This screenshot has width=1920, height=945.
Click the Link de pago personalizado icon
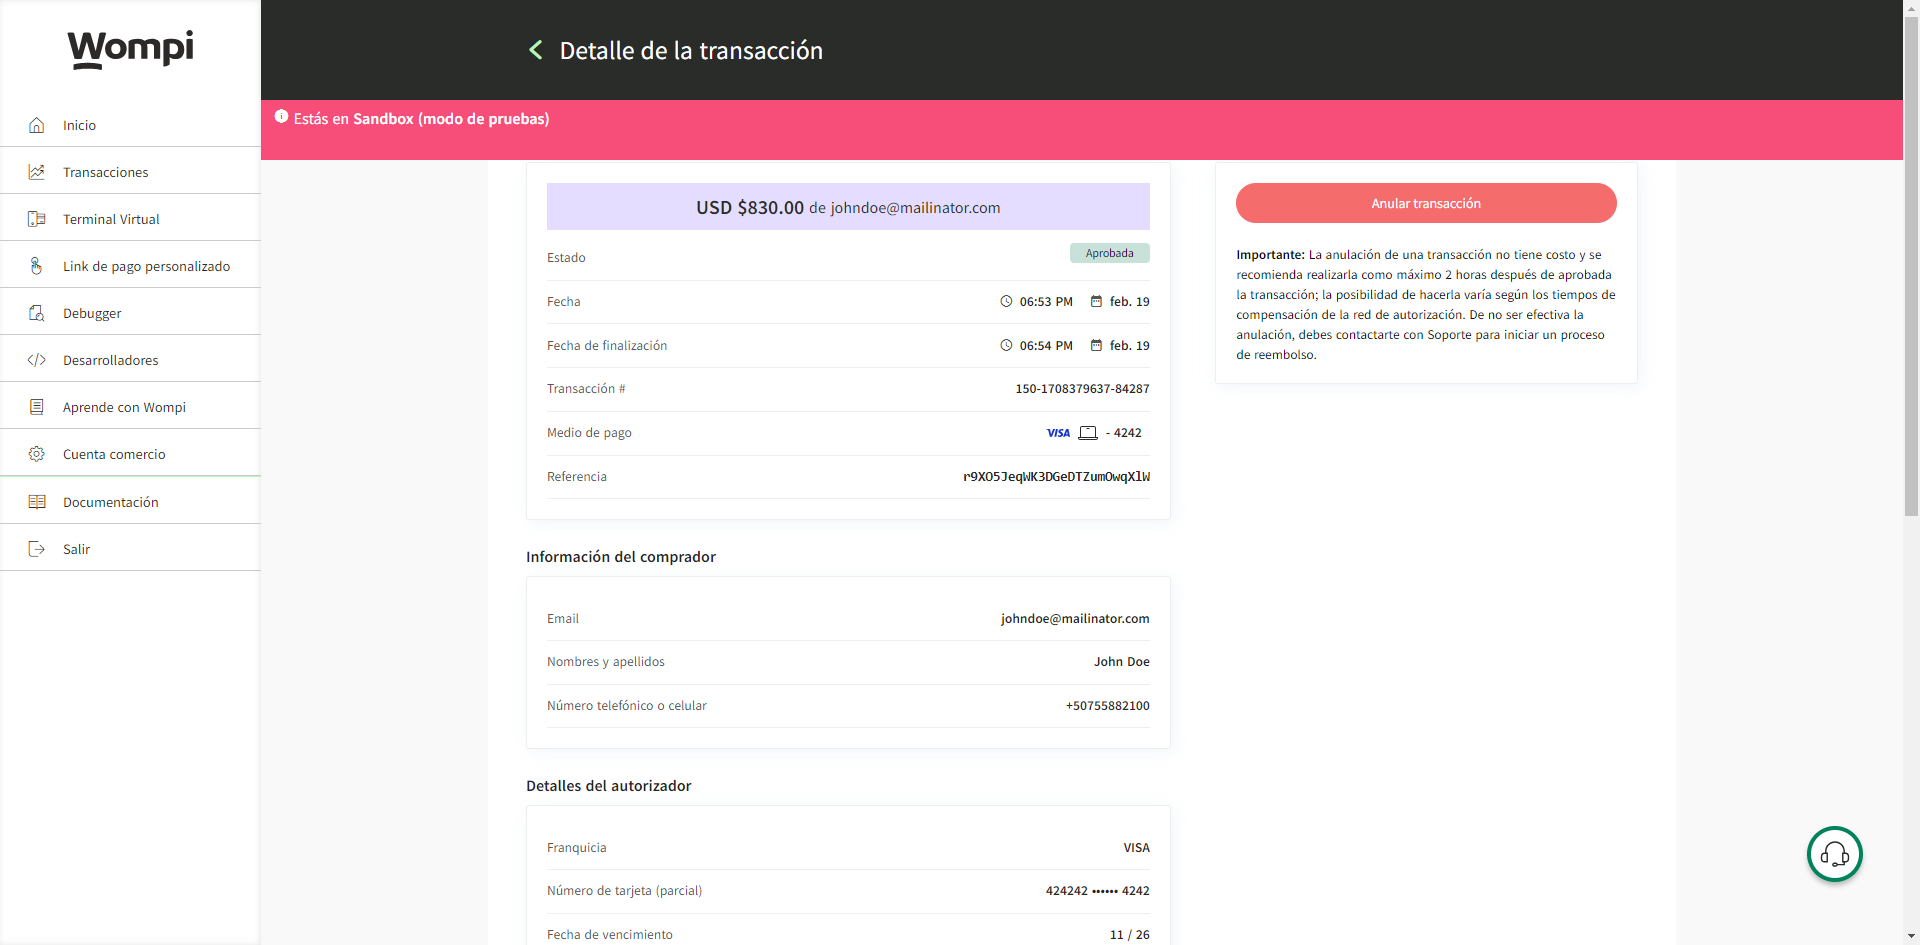[x=37, y=266]
